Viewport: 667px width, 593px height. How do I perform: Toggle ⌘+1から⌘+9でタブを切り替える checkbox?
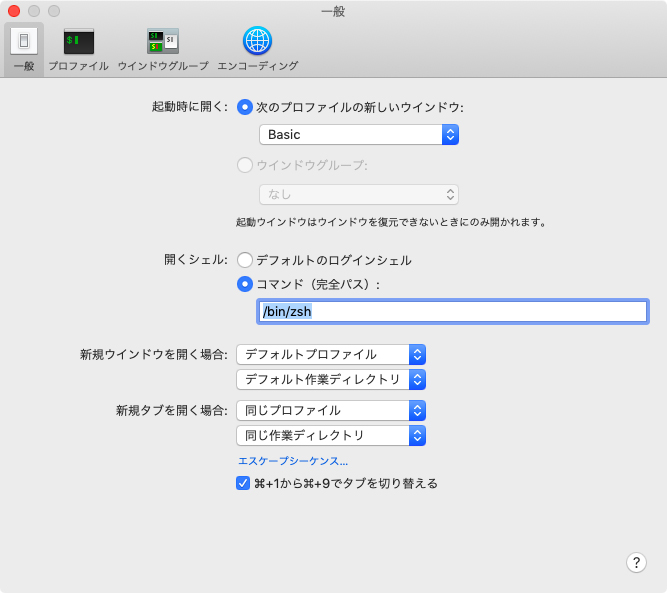243,483
